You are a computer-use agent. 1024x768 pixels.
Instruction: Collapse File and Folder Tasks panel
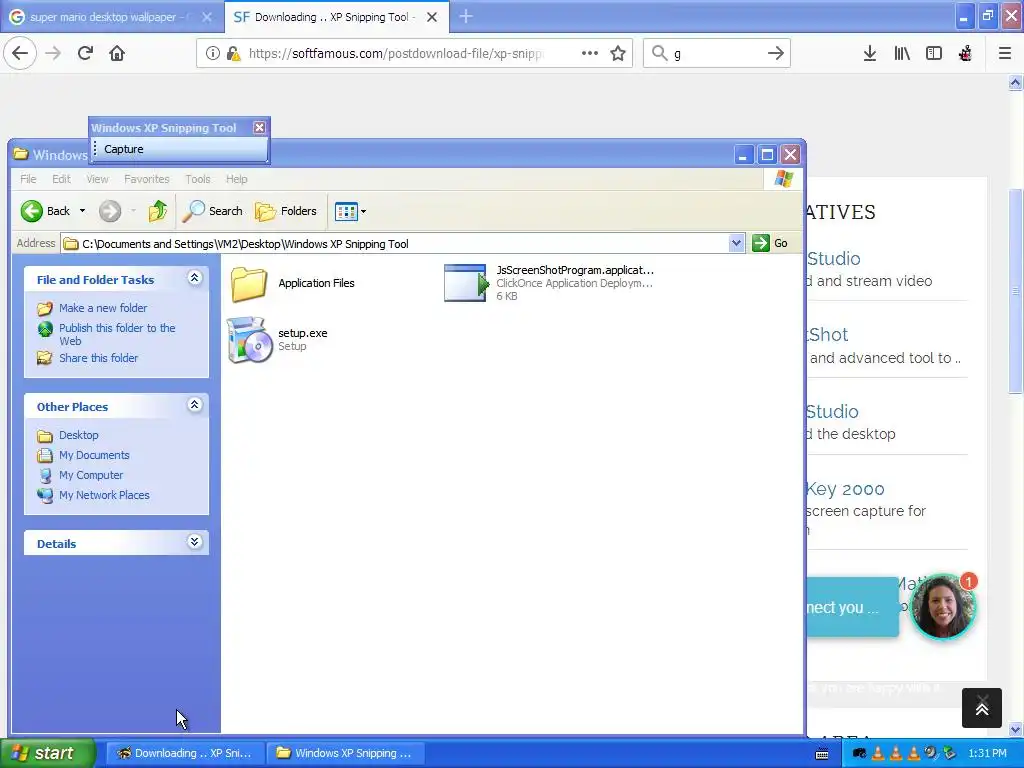tap(194, 278)
